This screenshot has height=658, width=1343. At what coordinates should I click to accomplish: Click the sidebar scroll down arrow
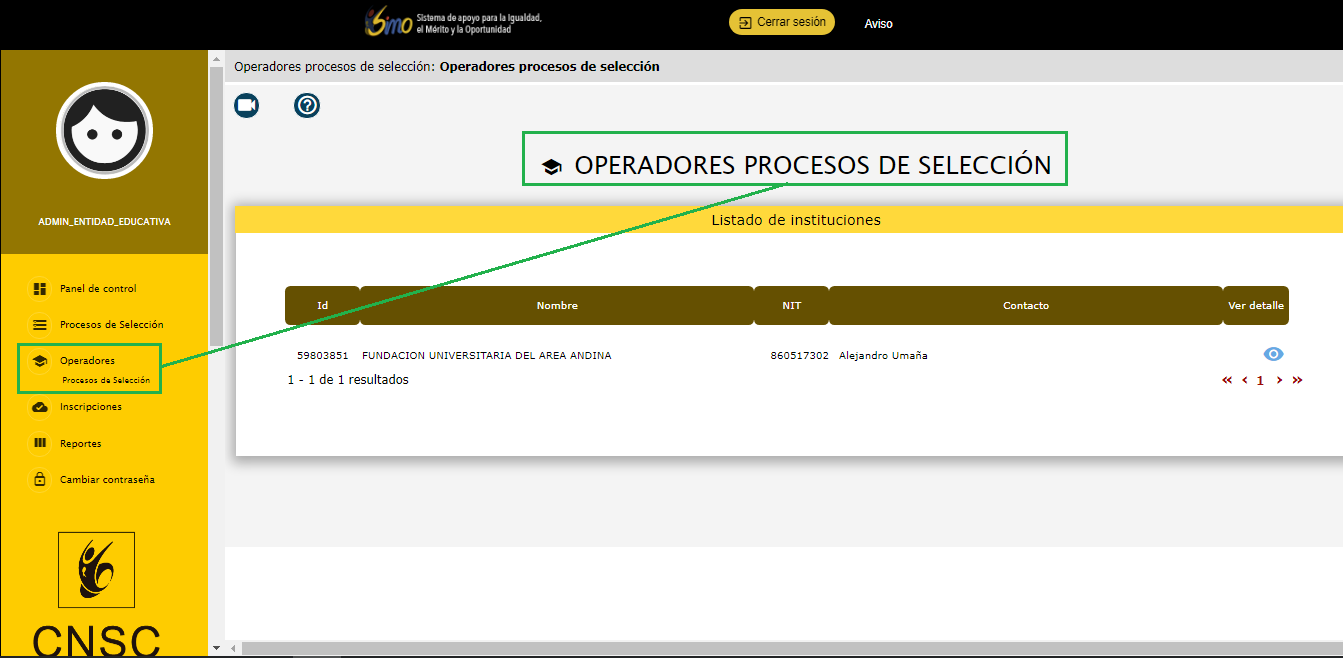tap(216, 648)
